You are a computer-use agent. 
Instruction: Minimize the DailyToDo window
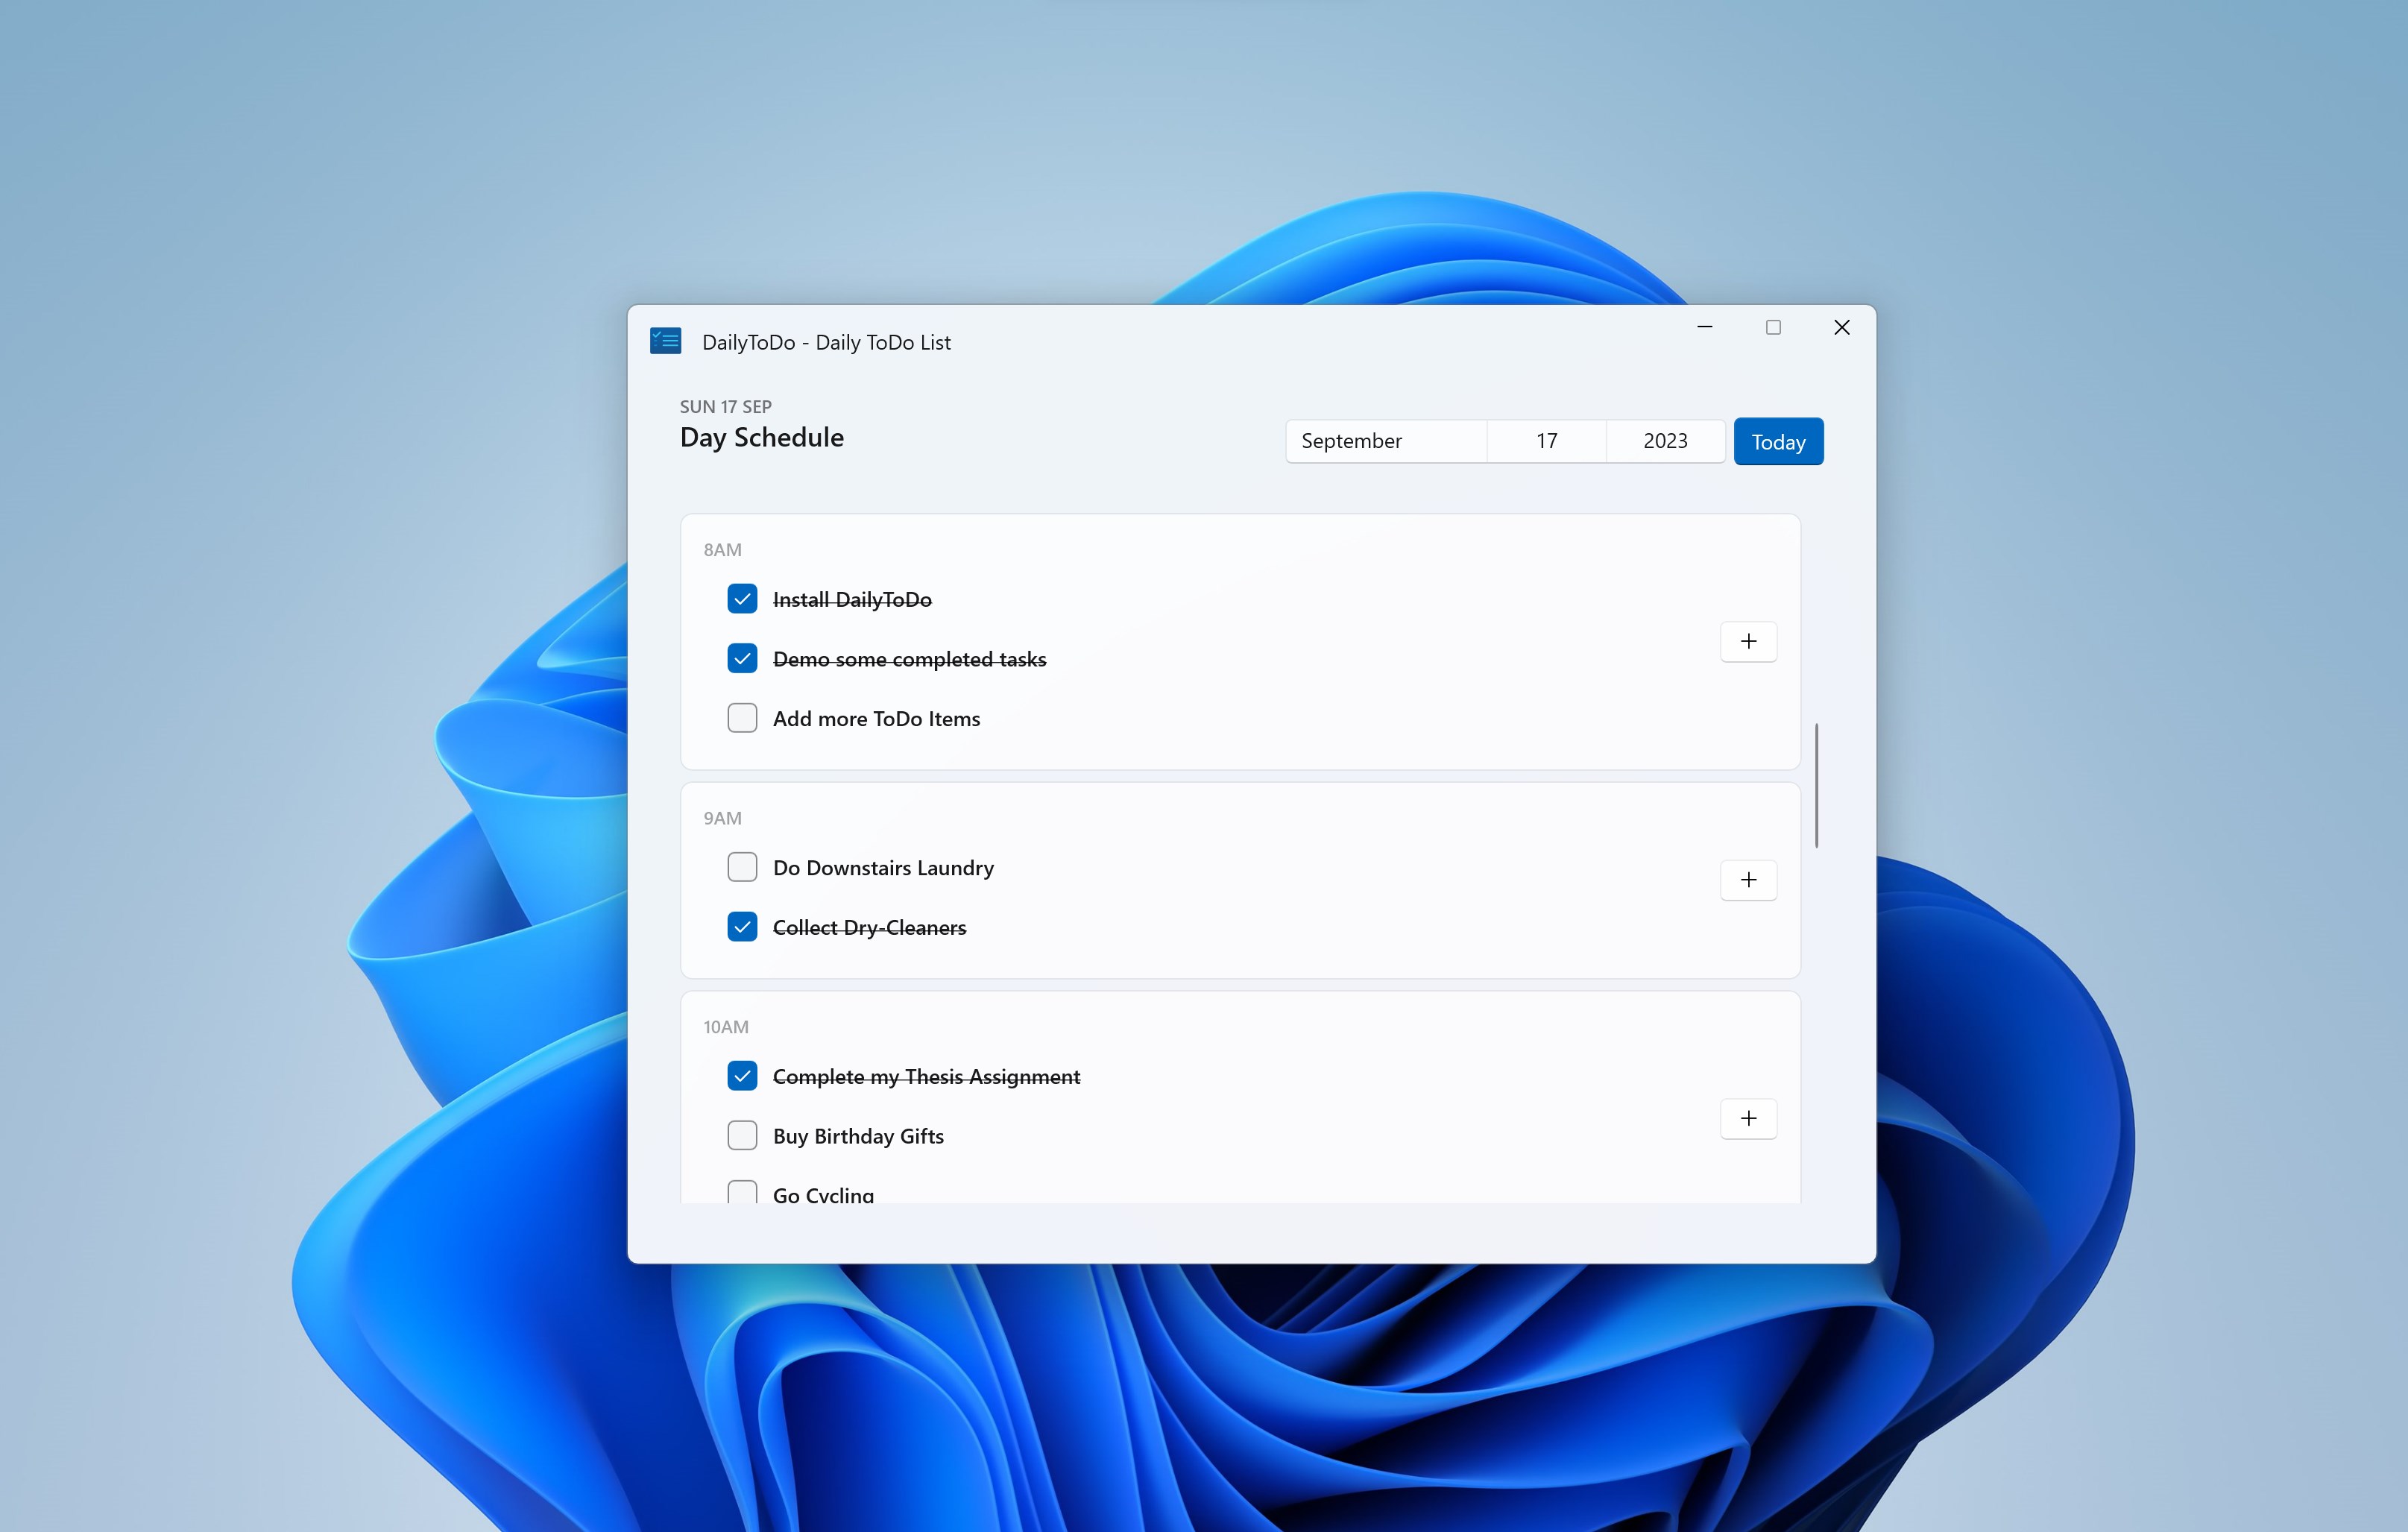coord(1705,327)
